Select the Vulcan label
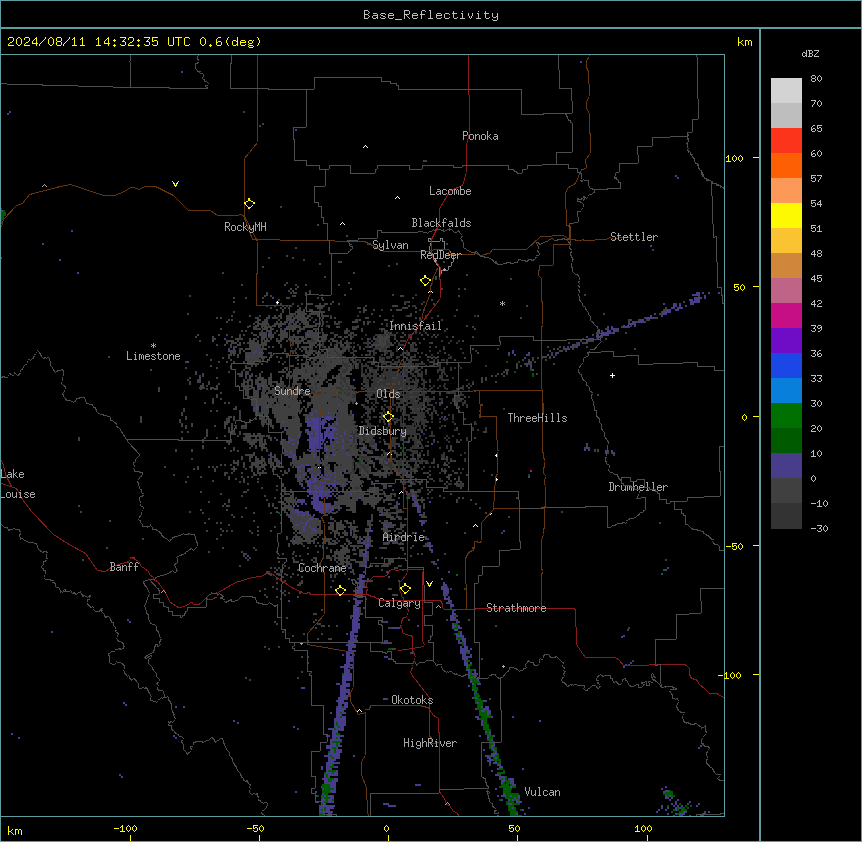 point(542,792)
